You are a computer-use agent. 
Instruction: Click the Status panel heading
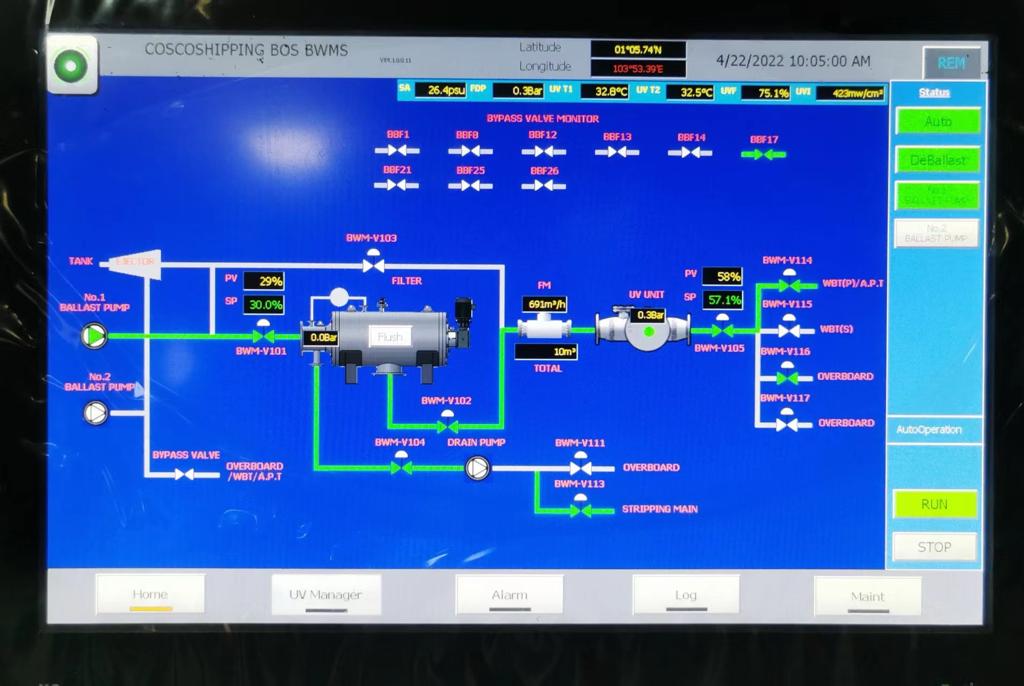[934, 92]
